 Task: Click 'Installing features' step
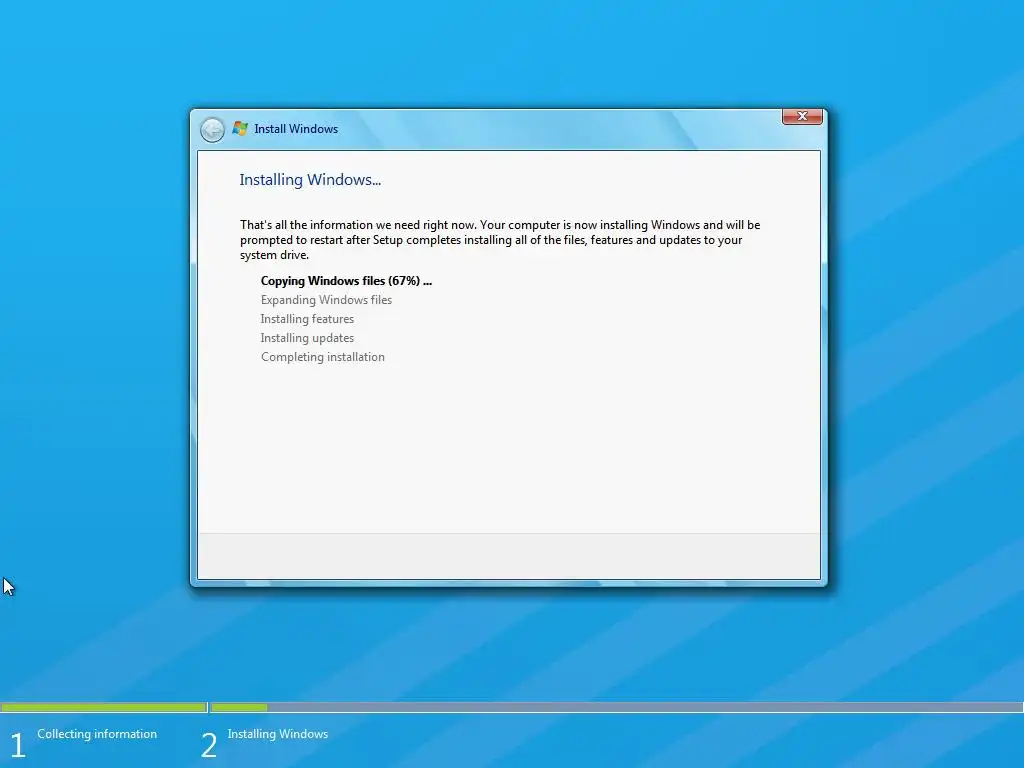point(307,319)
